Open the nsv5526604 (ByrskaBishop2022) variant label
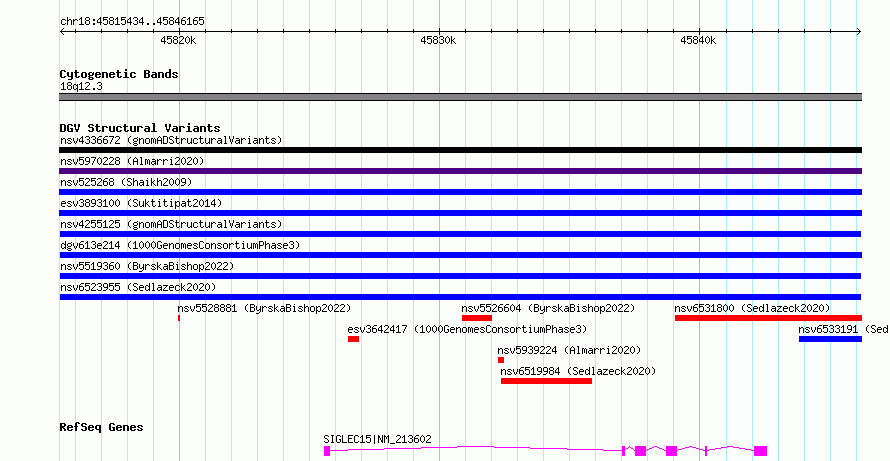 pyautogui.click(x=548, y=308)
